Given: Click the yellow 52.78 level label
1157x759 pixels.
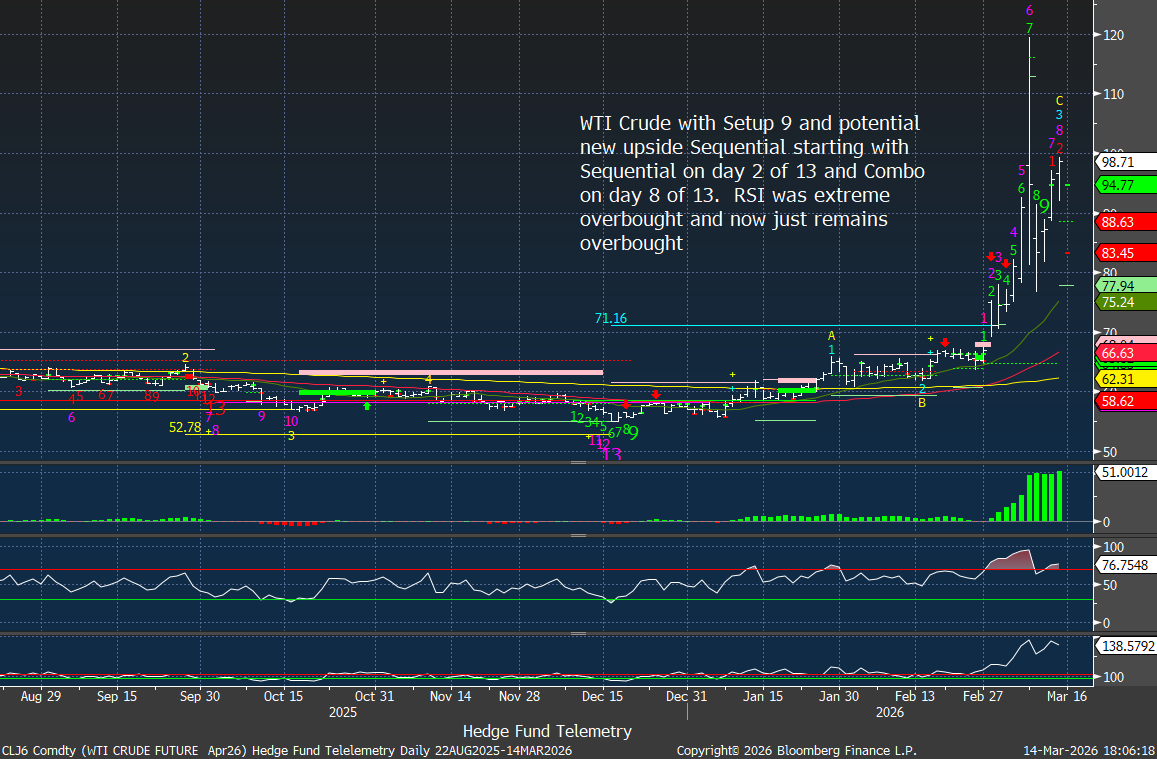Looking at the screenshot, I should point(185,427).
